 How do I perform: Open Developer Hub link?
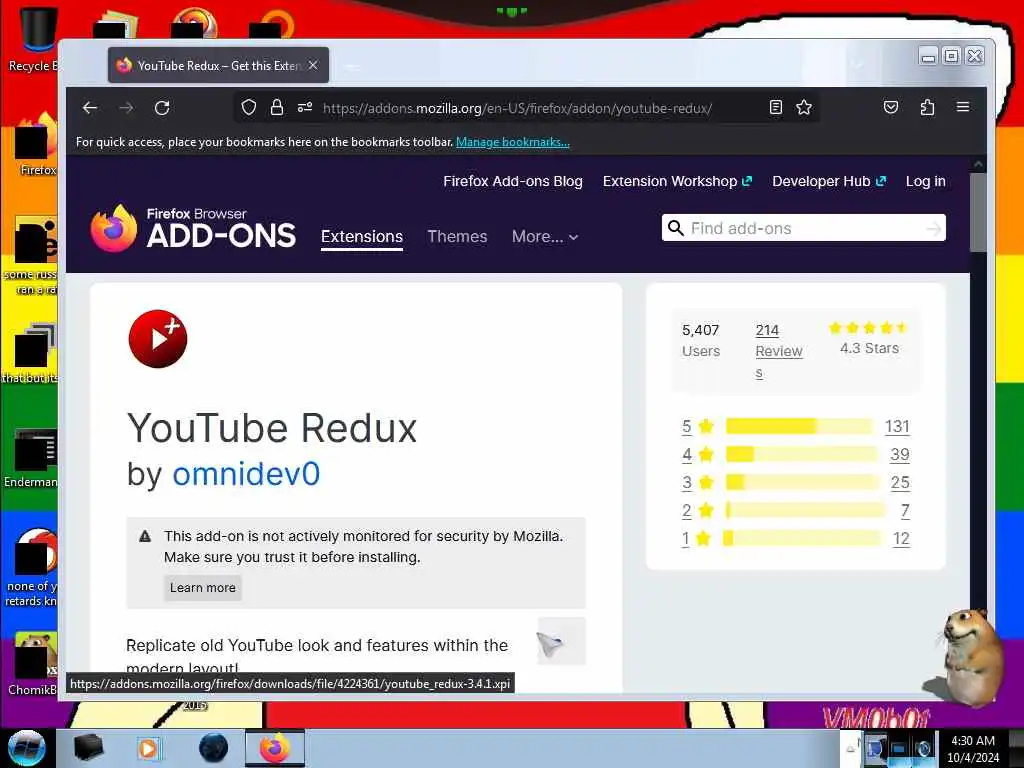(x=829, y=182)
